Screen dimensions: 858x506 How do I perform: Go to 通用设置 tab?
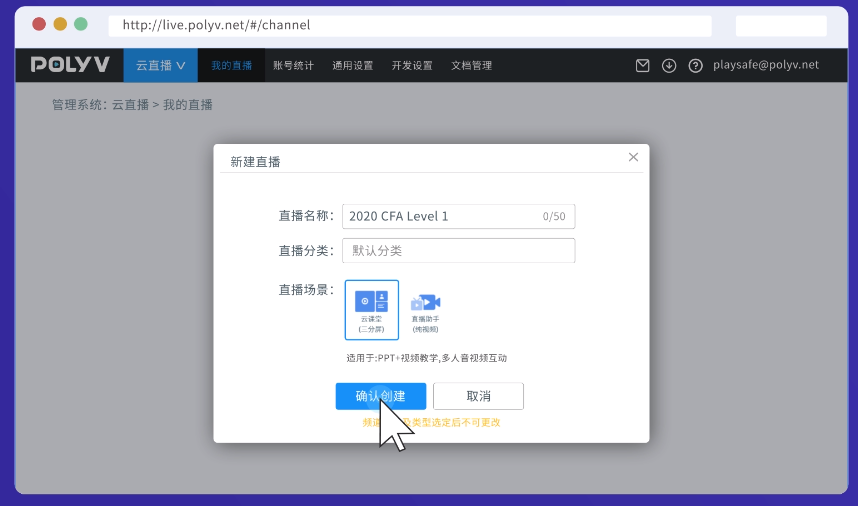[352, 66]
